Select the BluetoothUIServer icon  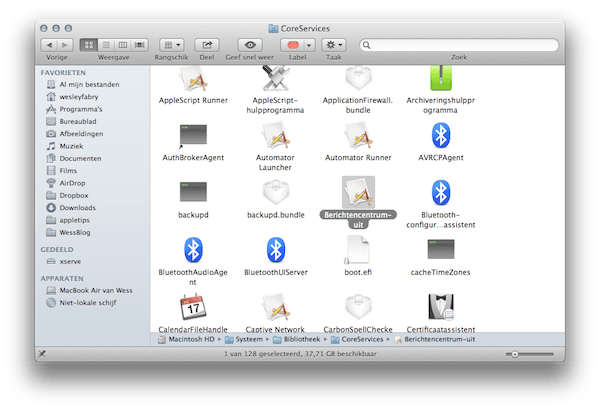276,250
